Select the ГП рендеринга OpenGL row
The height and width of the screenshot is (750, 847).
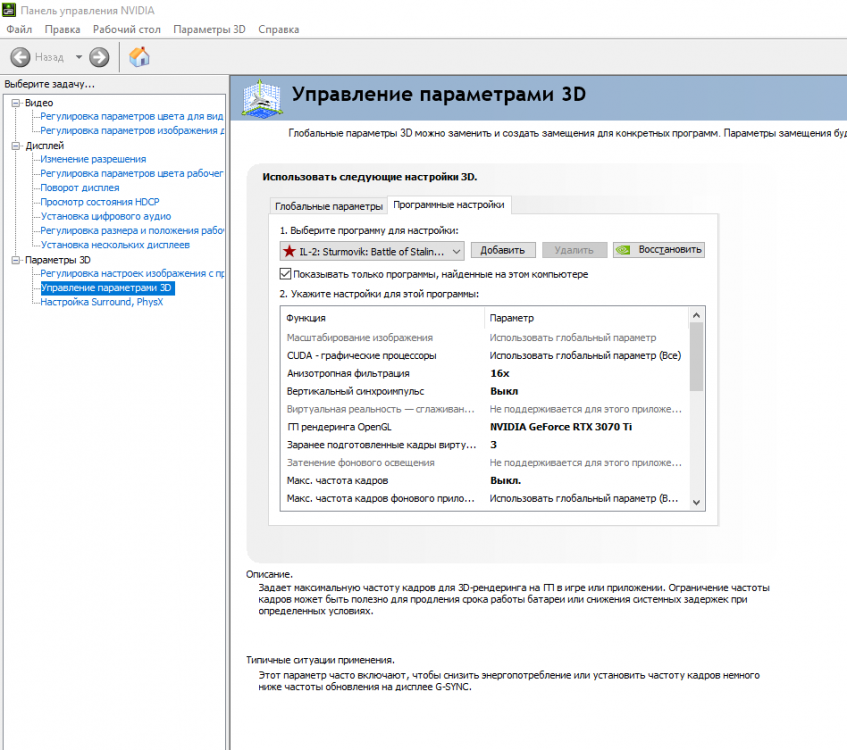point(485,427)
